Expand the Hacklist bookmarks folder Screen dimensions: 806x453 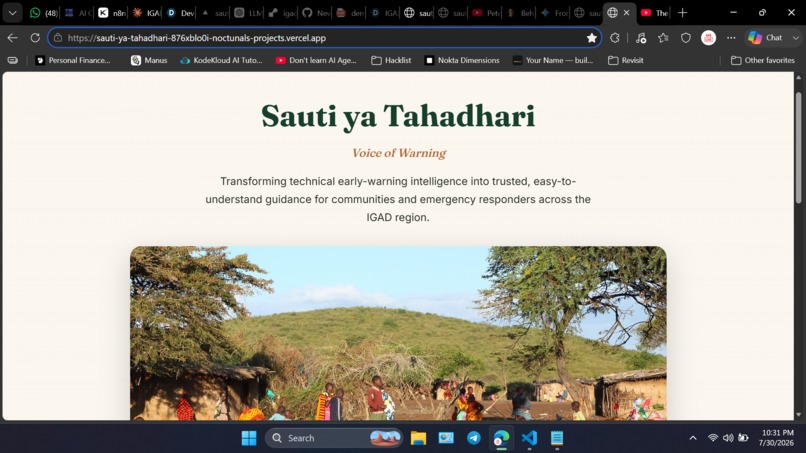[391, 60]
